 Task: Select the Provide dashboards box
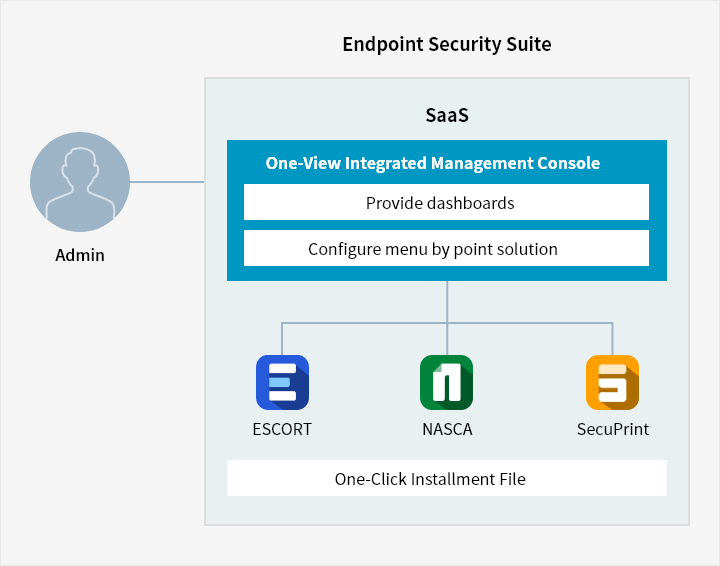(x=446, y=202)
